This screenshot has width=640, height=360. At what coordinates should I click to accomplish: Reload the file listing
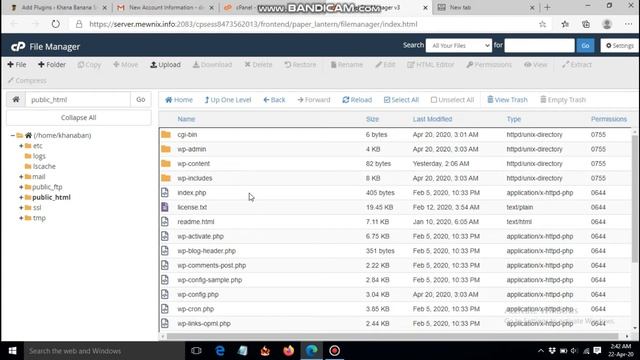pyautogui.click(x=357, y=100)
